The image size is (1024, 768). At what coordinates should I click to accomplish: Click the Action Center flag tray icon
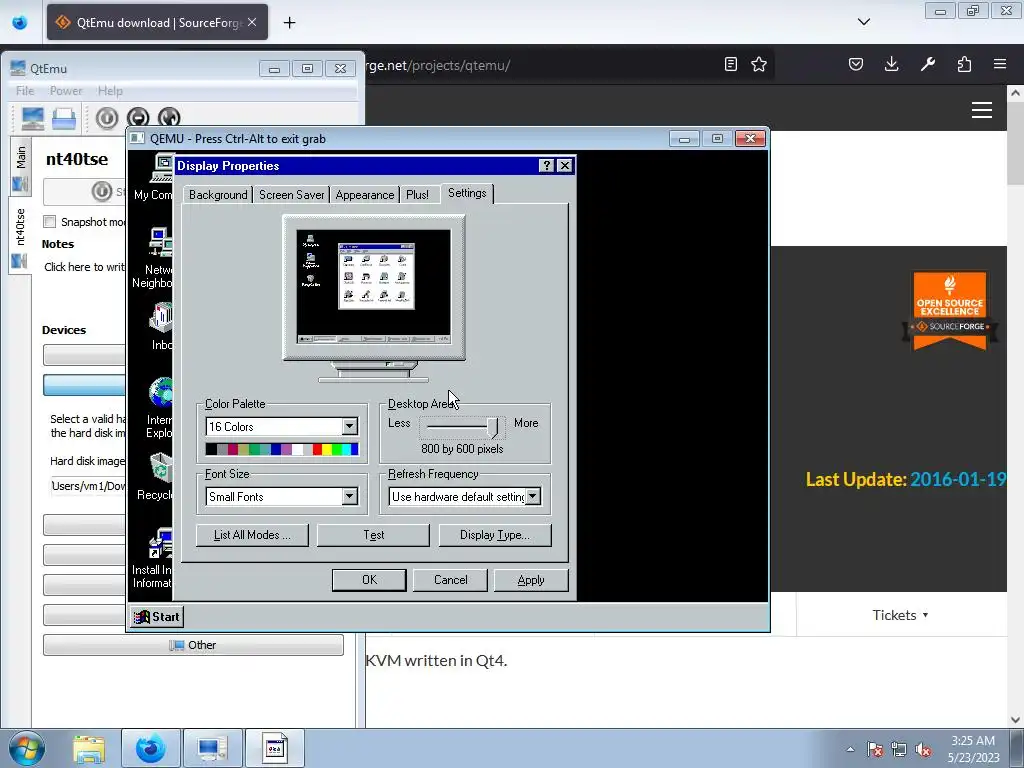pos(874,750)
